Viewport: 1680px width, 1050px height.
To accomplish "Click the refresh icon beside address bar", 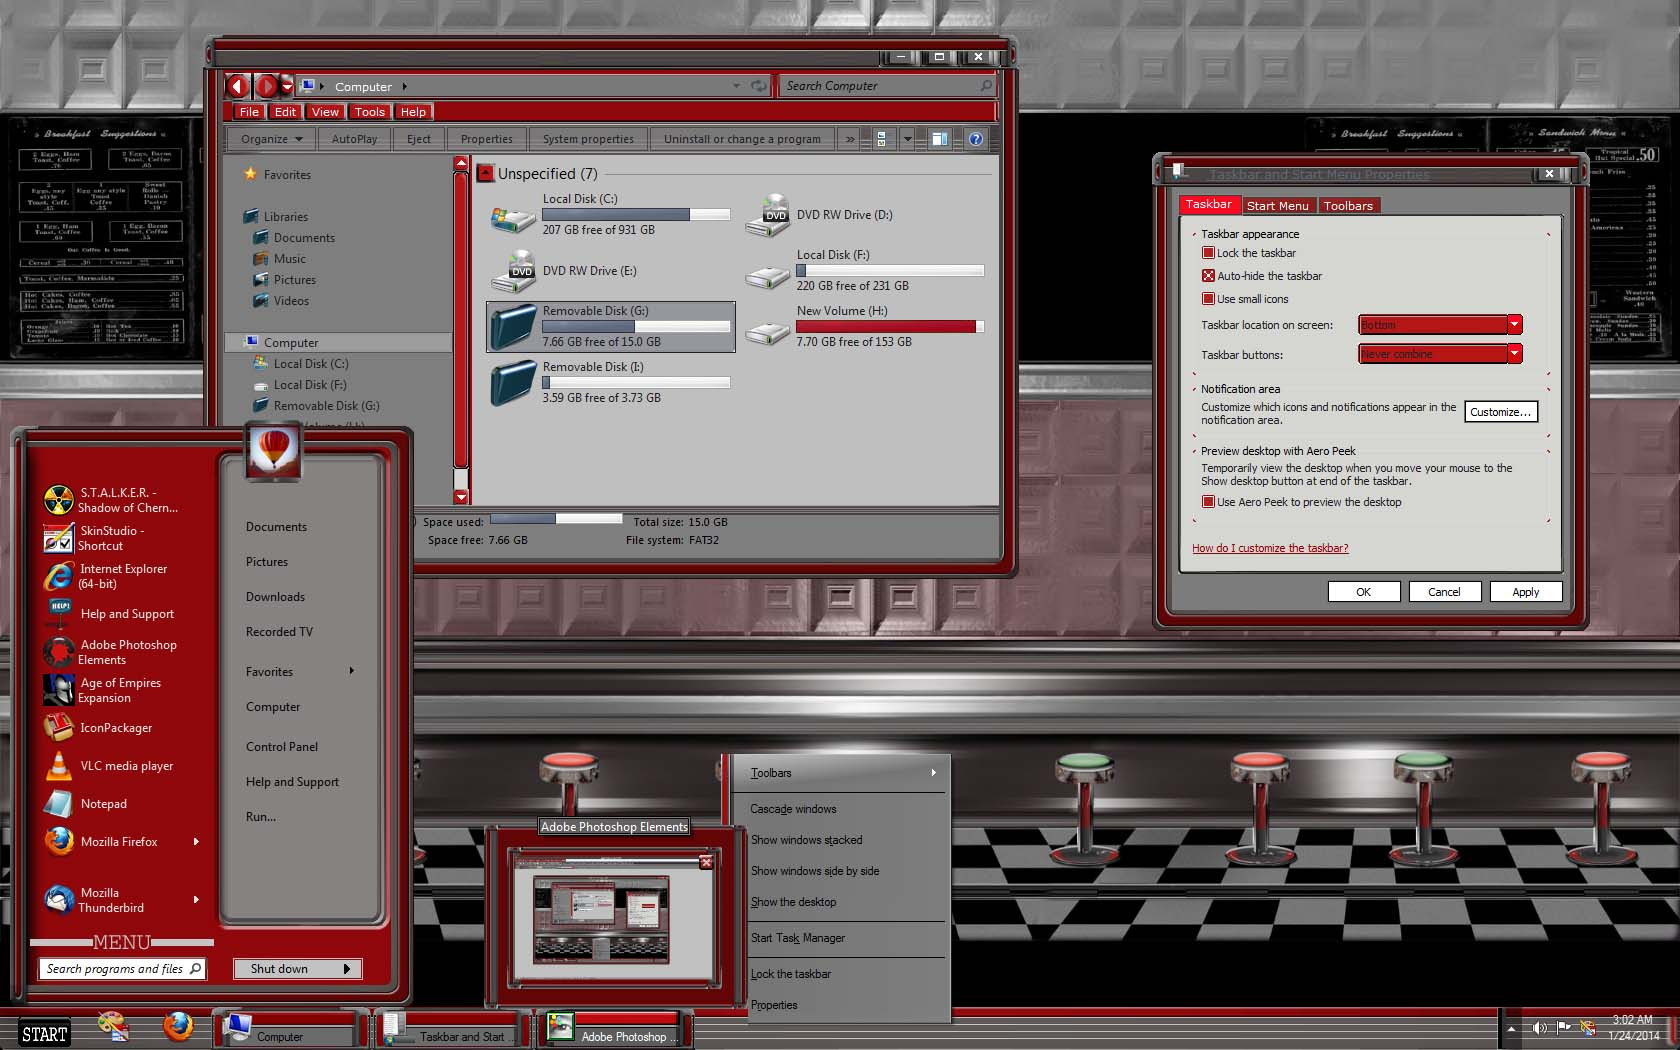I will [759, 86].
